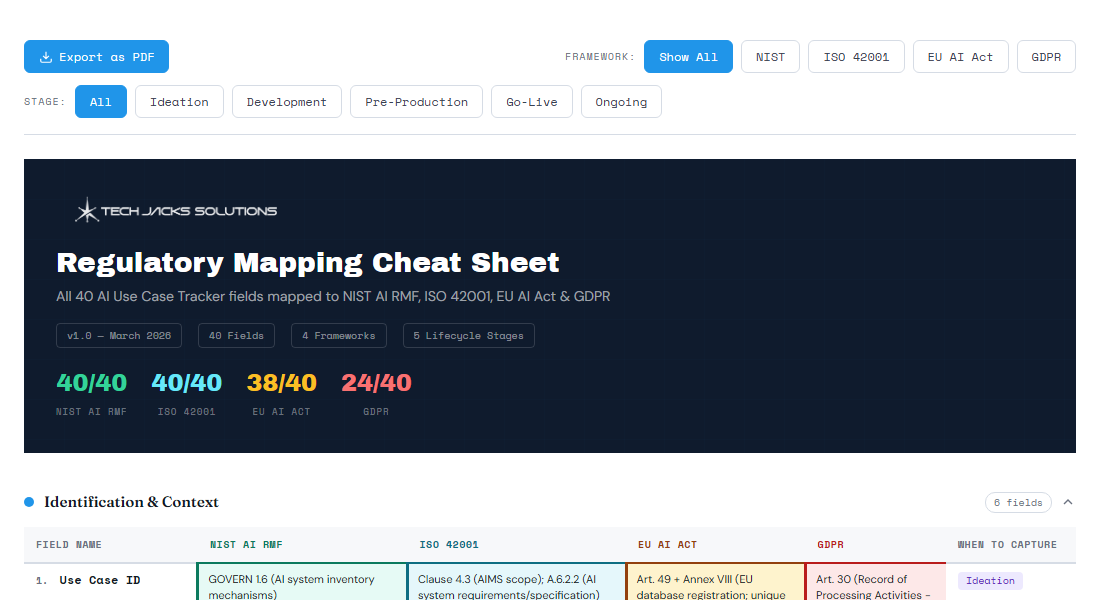This screenshot has height=600, width=1100.
Task: Click the blue bullet beside Identification & Context
Action: pos(29,502)
